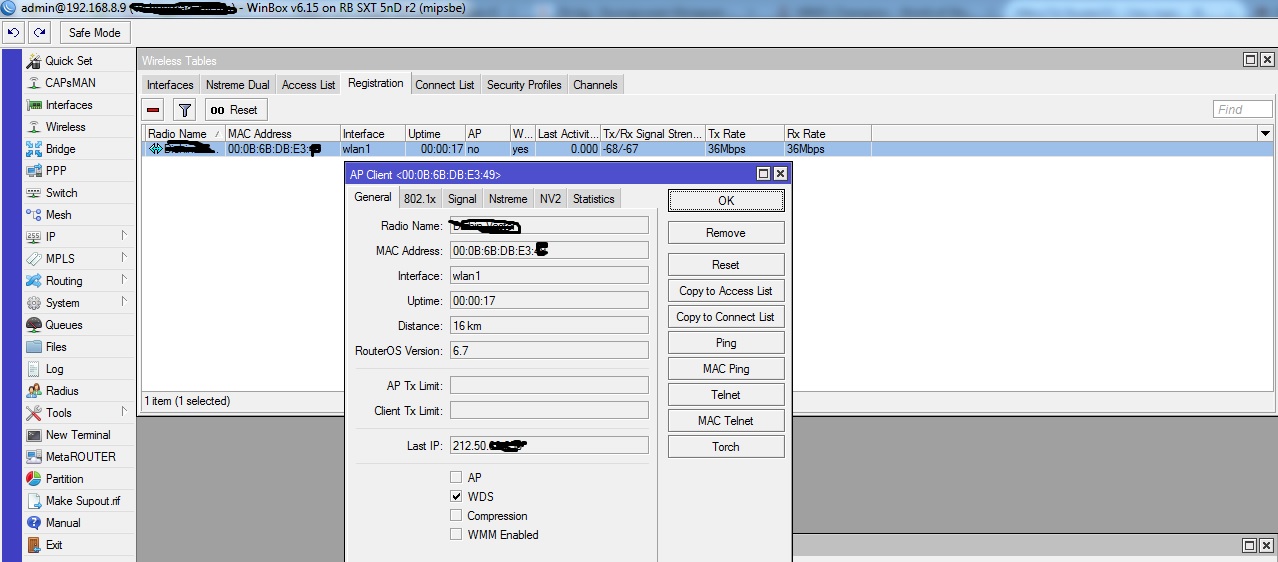Image resolution: width=1278 pixels, height=562 pixels.
Task: Click the funnel filter icon
Action: [x=185, y=110]
